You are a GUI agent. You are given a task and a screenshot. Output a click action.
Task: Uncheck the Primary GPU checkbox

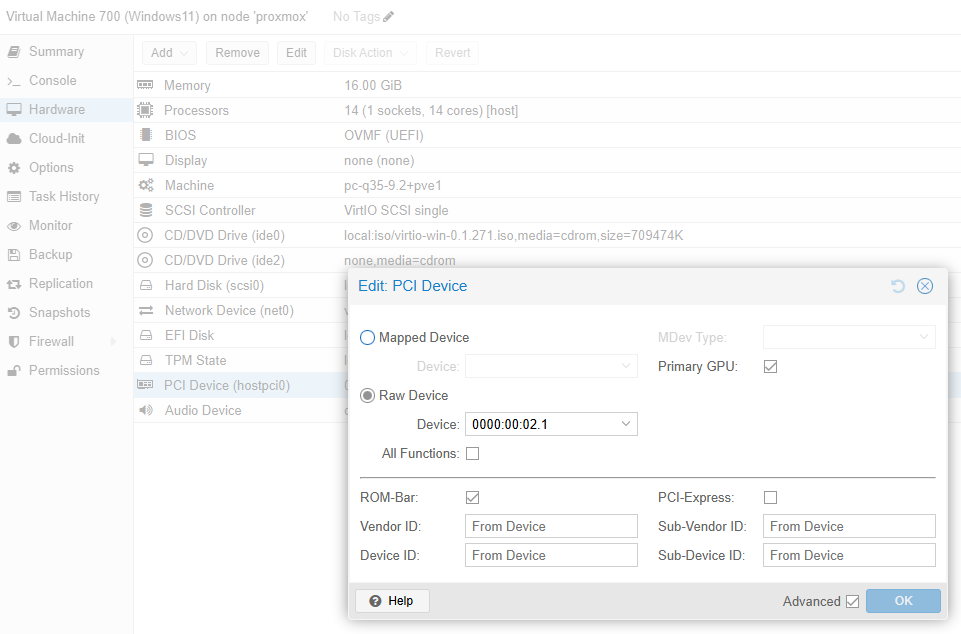click(770, 367)
